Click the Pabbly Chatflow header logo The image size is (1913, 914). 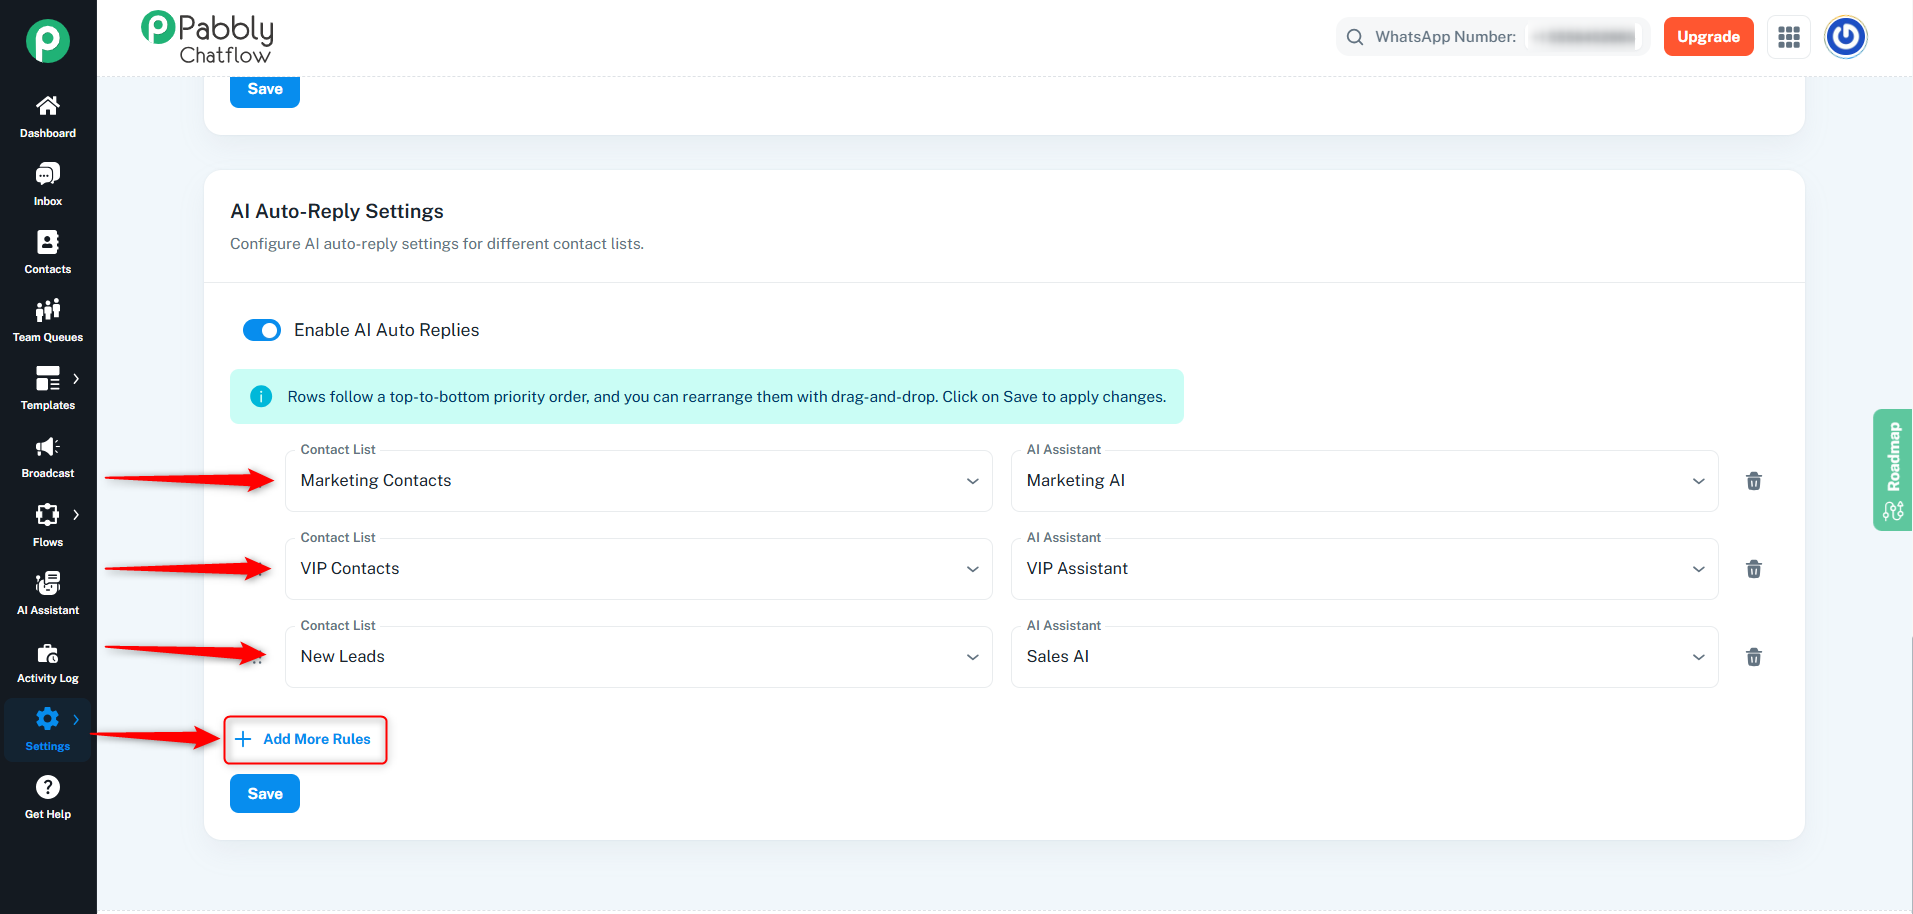click(x=208, y=38)
